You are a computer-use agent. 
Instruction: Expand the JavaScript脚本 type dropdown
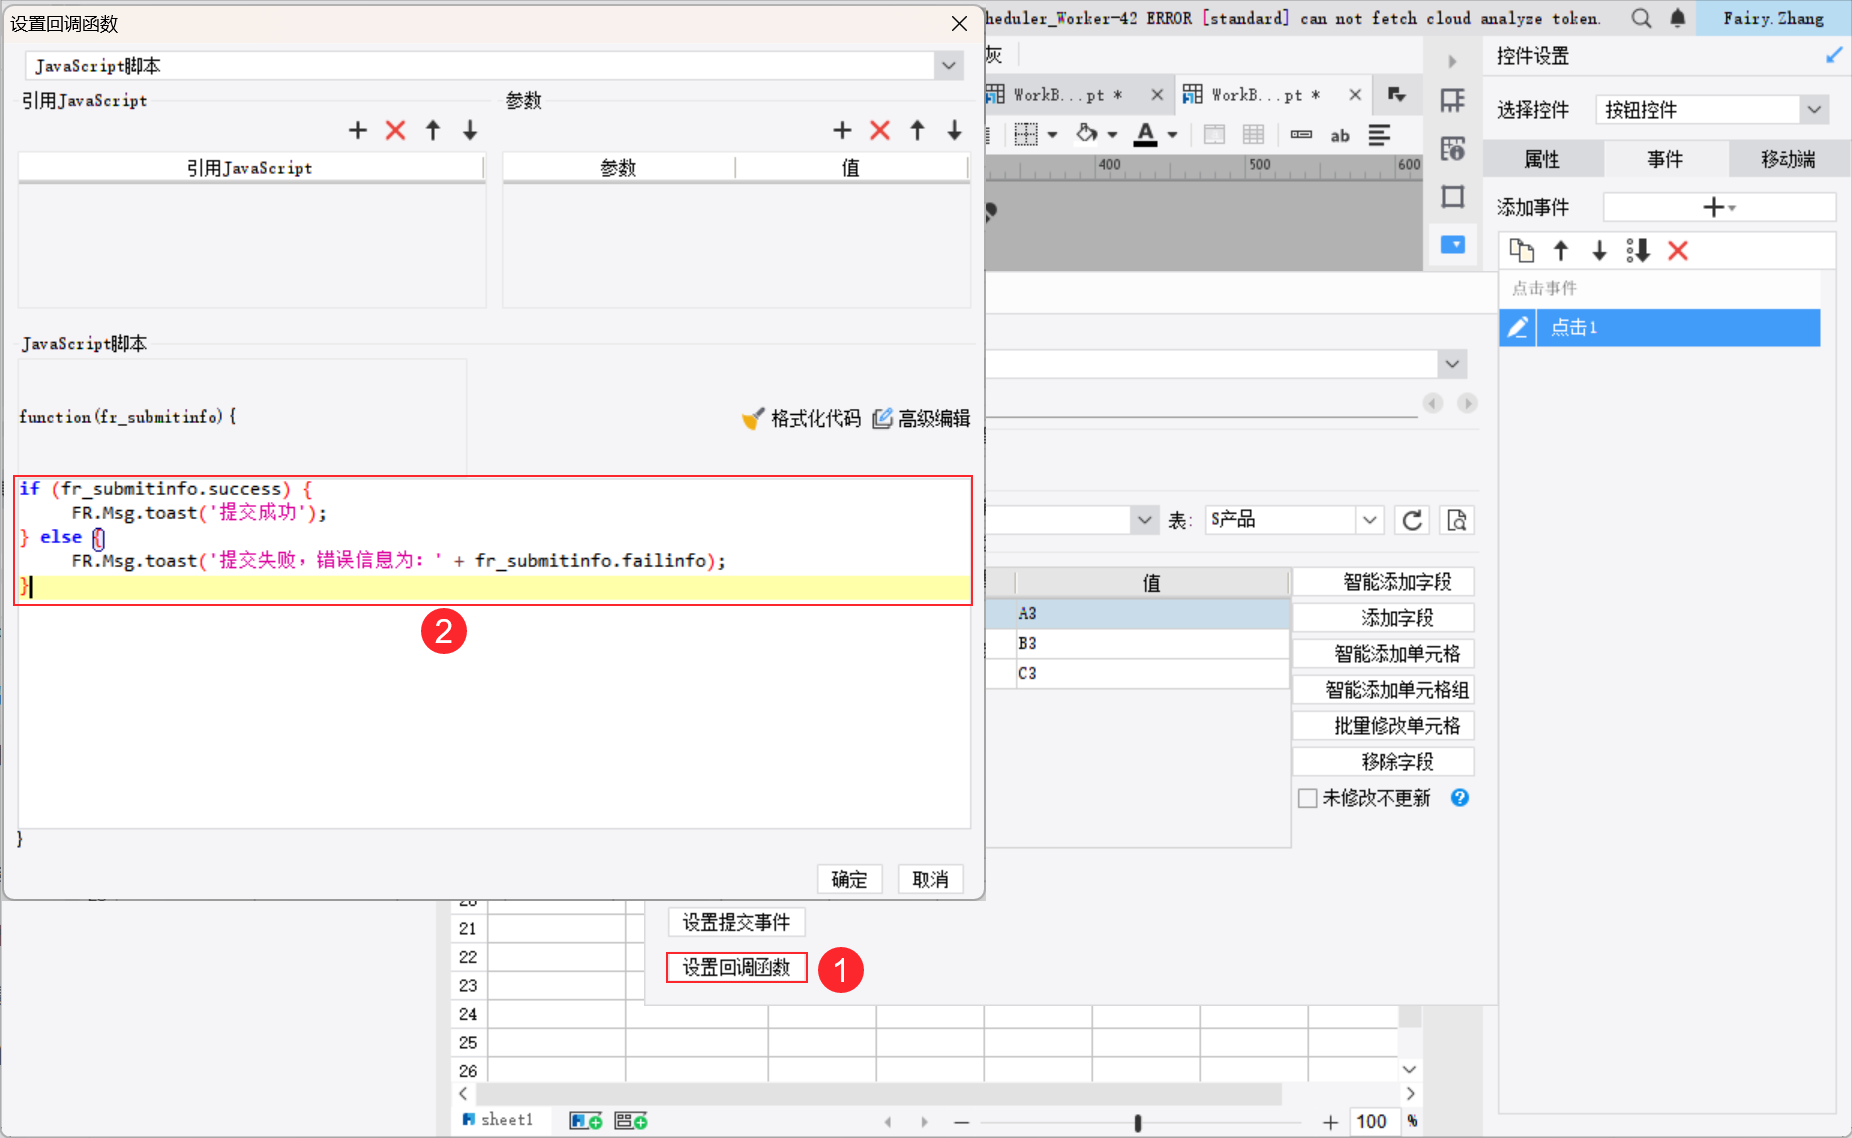point(948,66)
